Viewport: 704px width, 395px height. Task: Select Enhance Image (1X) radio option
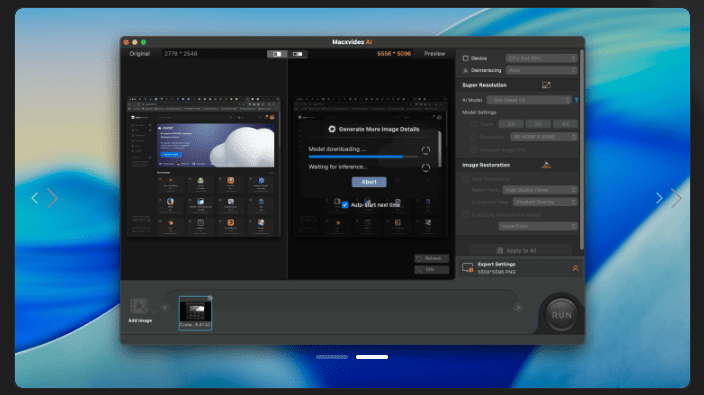(474, 150)
